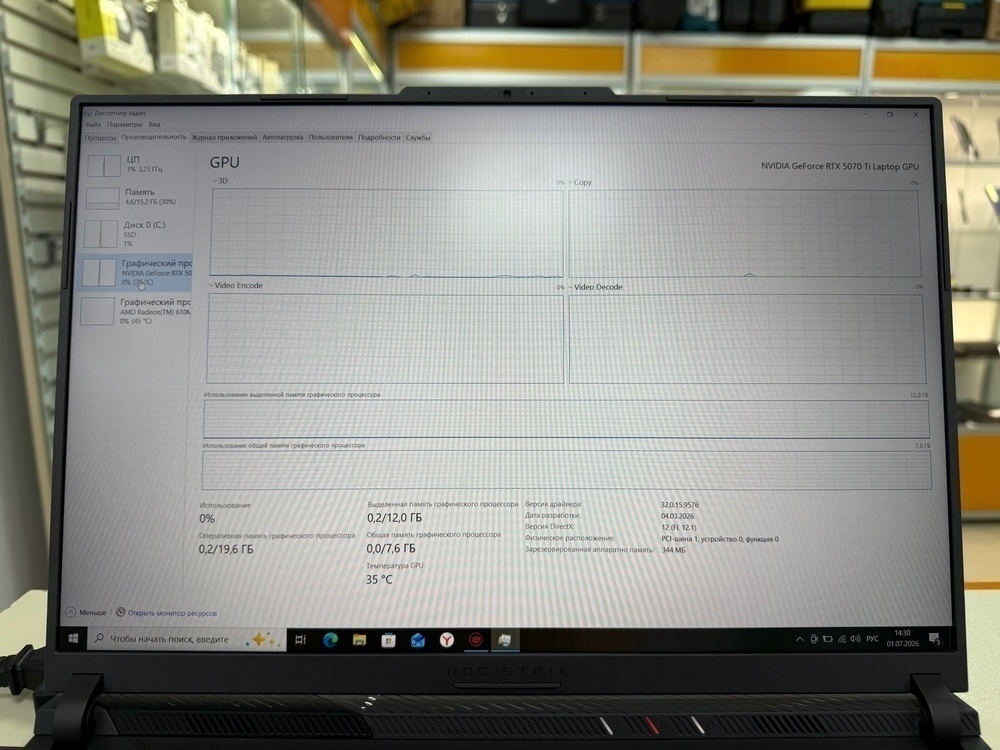This screenshot has width=1000, height=750.
Task: Click the 3D engine usage graph
Action: click(x=386, y=233)
